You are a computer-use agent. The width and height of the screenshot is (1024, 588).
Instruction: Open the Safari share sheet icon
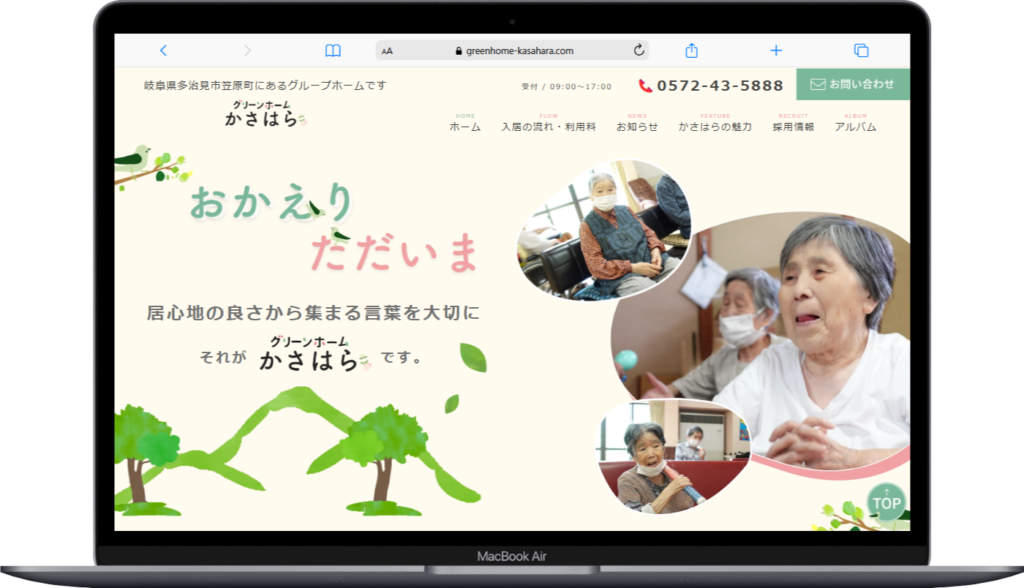692,50
